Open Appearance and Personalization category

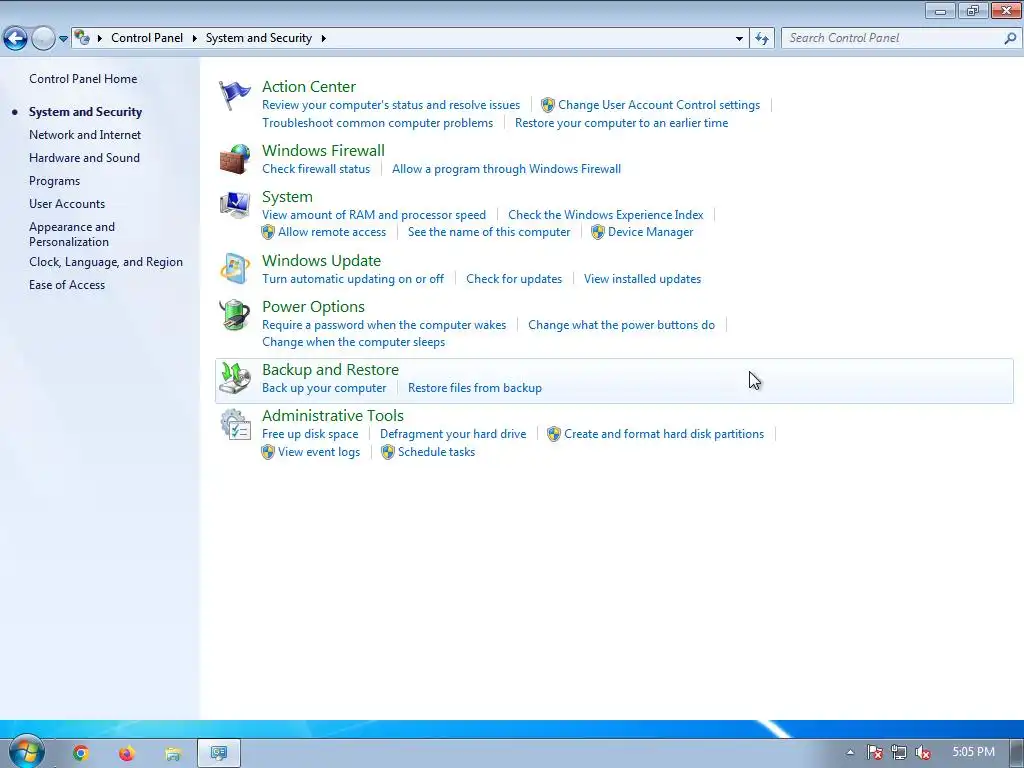(x=72, y=234)
